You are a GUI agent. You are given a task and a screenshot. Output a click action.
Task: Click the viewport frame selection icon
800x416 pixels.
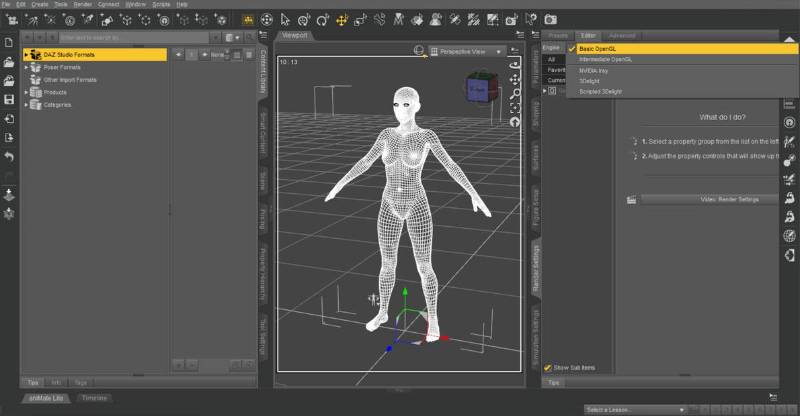tap(515, 108)
